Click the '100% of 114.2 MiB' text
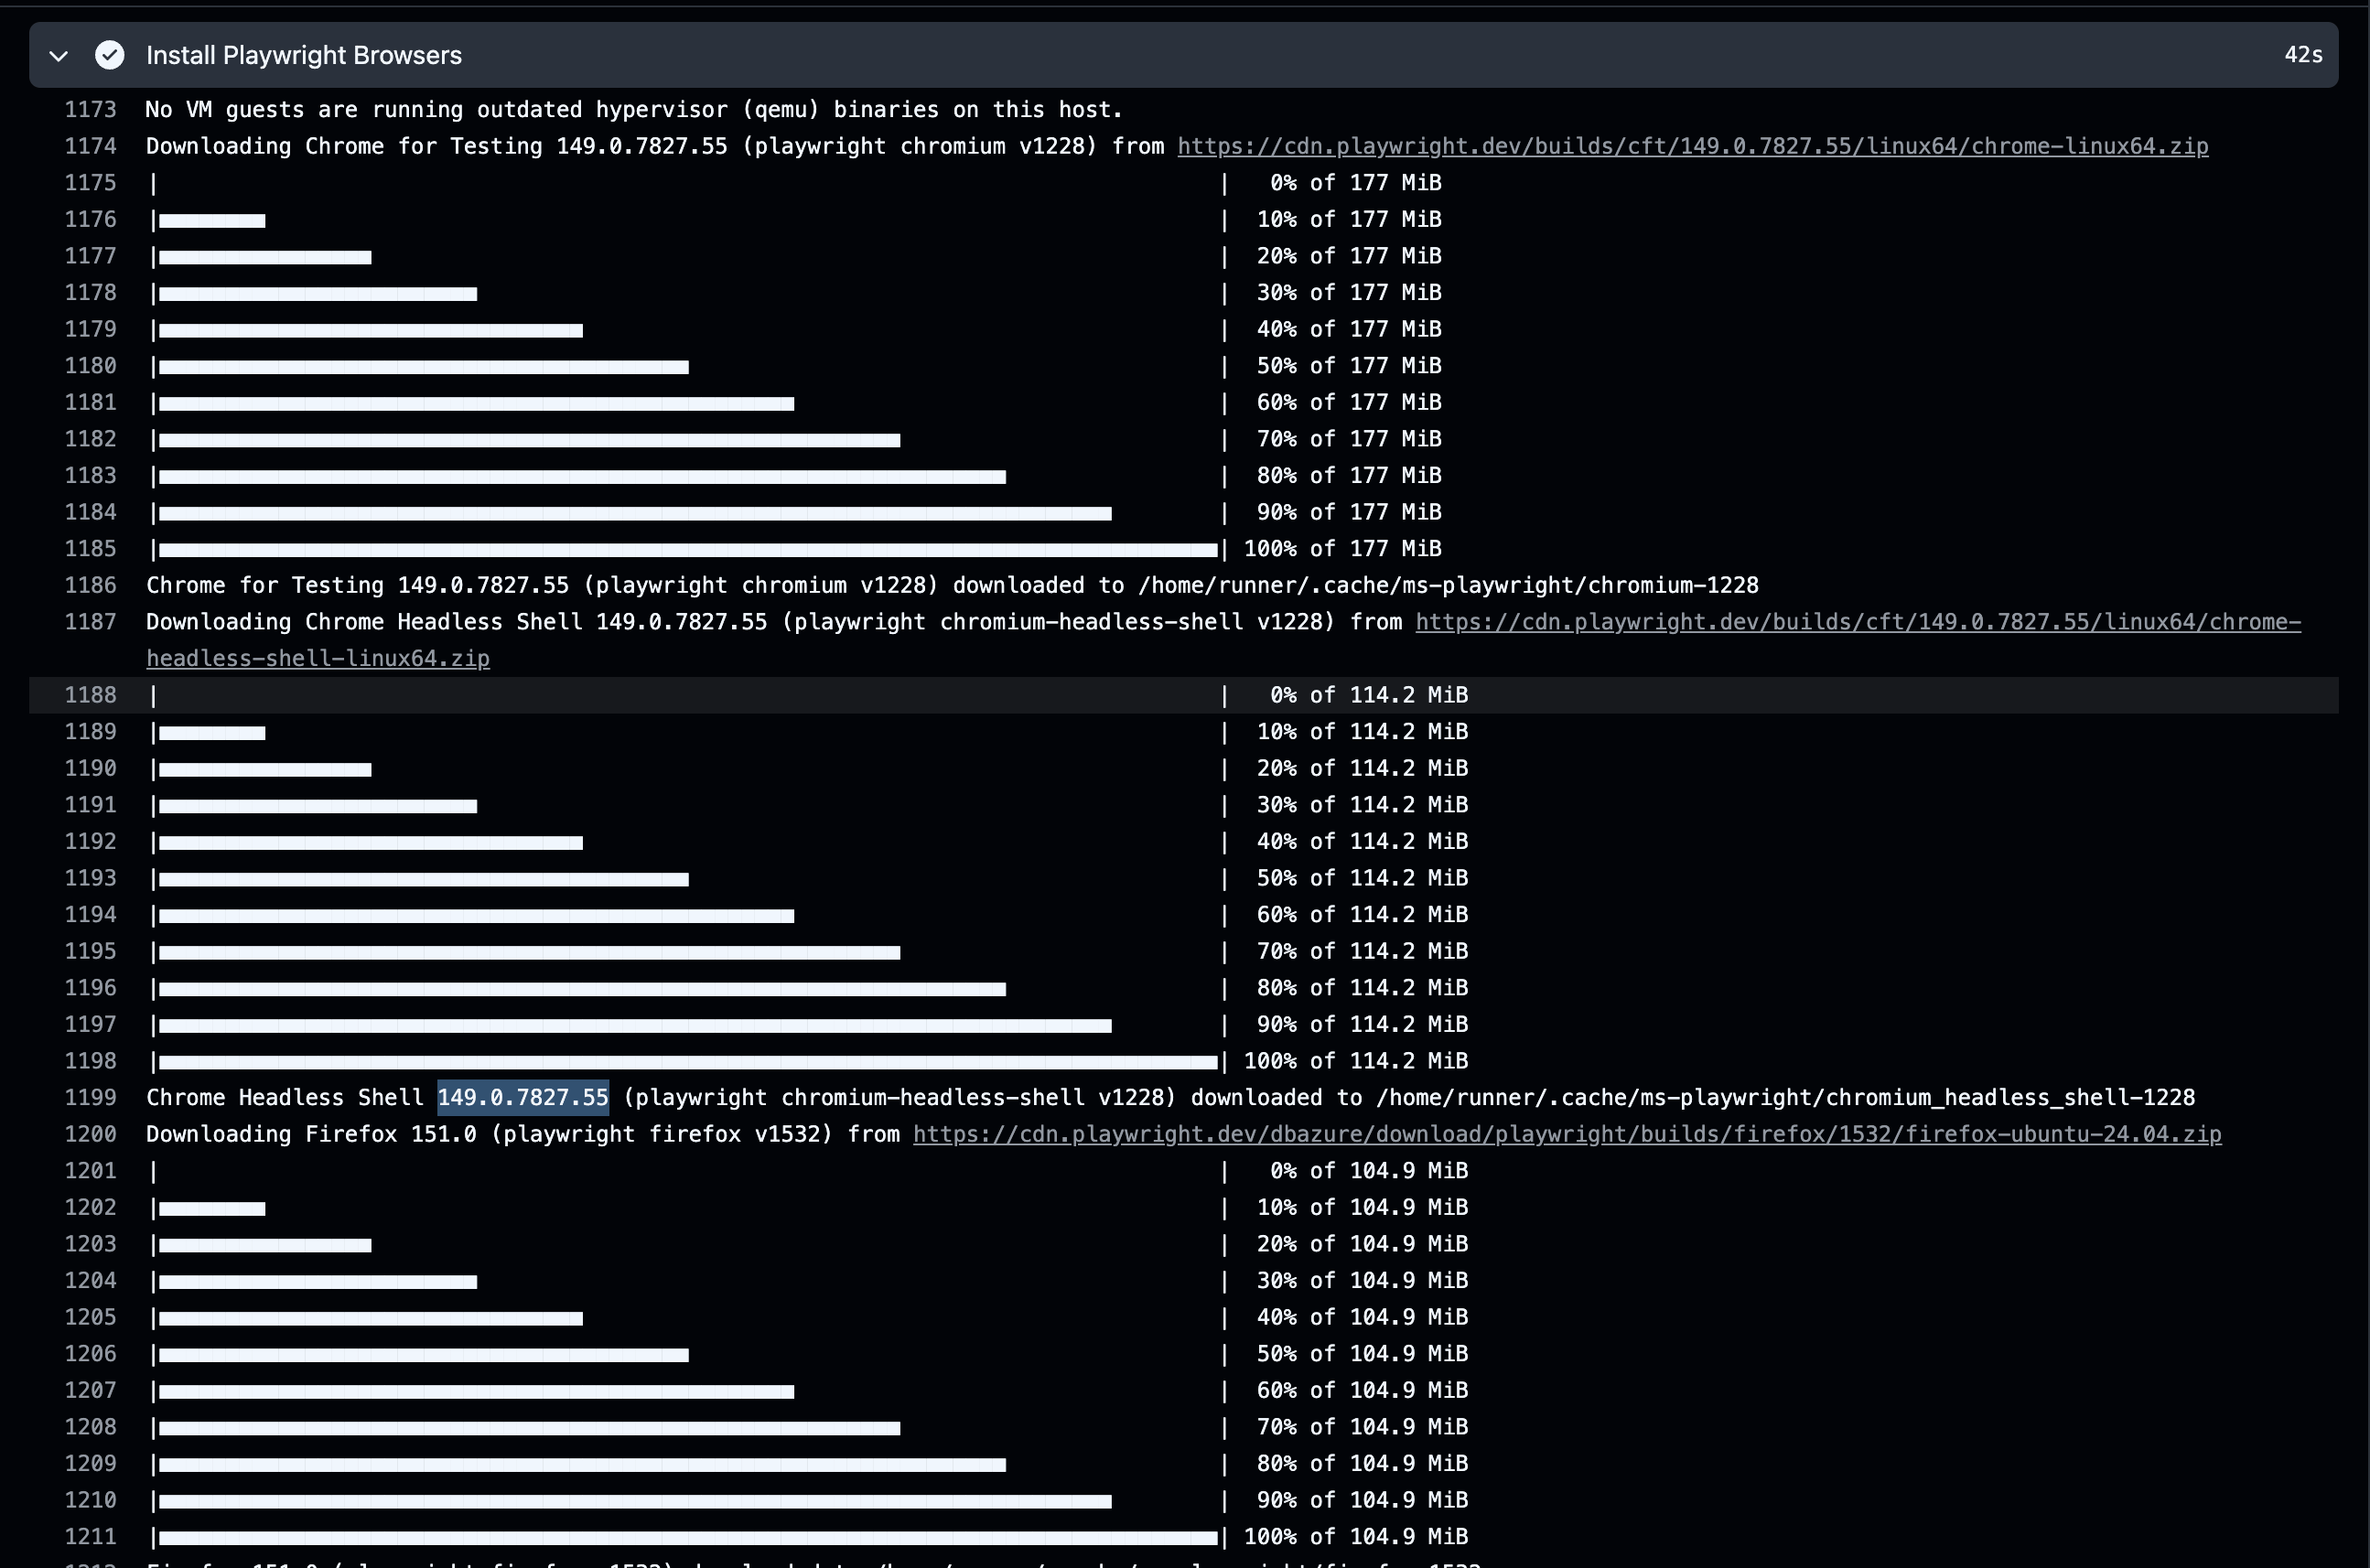Image resolution: width=2370 pixels, height=1568 pixels. (x=1356, y=1061)
